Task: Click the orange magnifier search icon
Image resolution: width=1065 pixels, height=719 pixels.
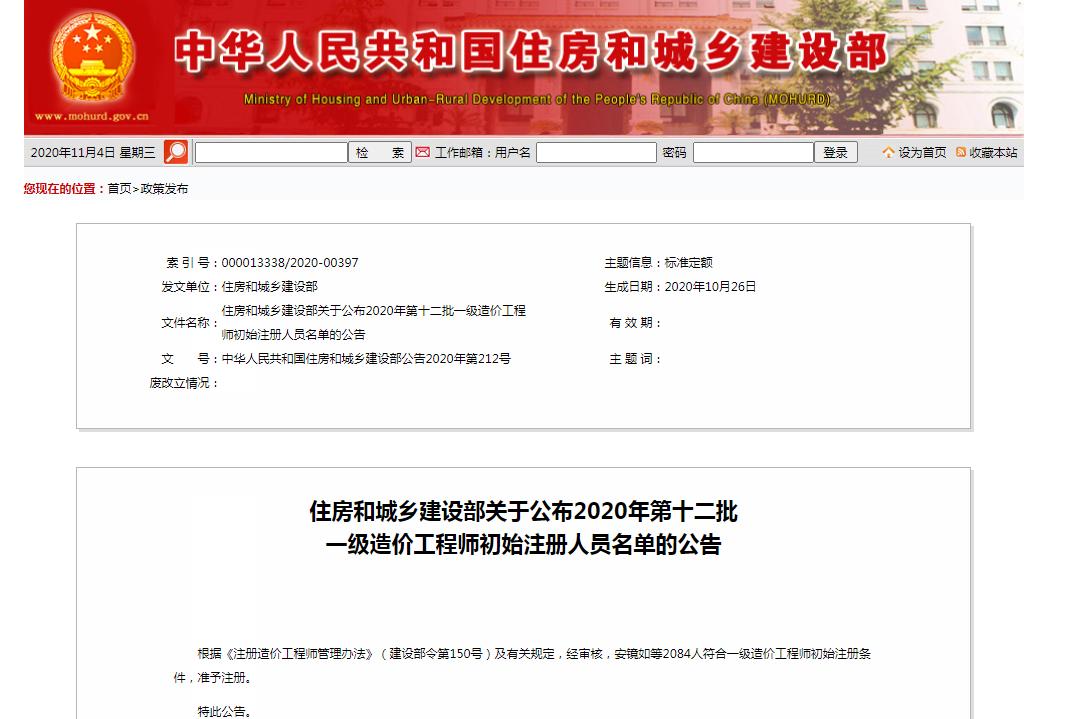Action: tap(176, 152)
